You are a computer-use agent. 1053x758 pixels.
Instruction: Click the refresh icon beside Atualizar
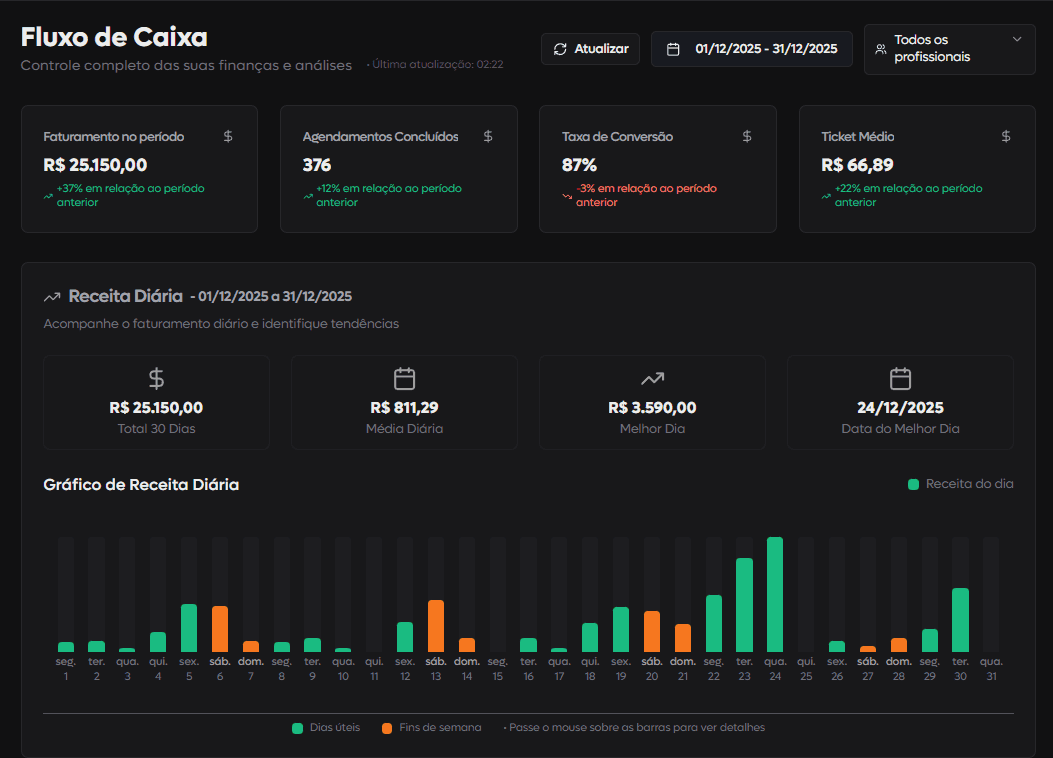coord(561,48)
